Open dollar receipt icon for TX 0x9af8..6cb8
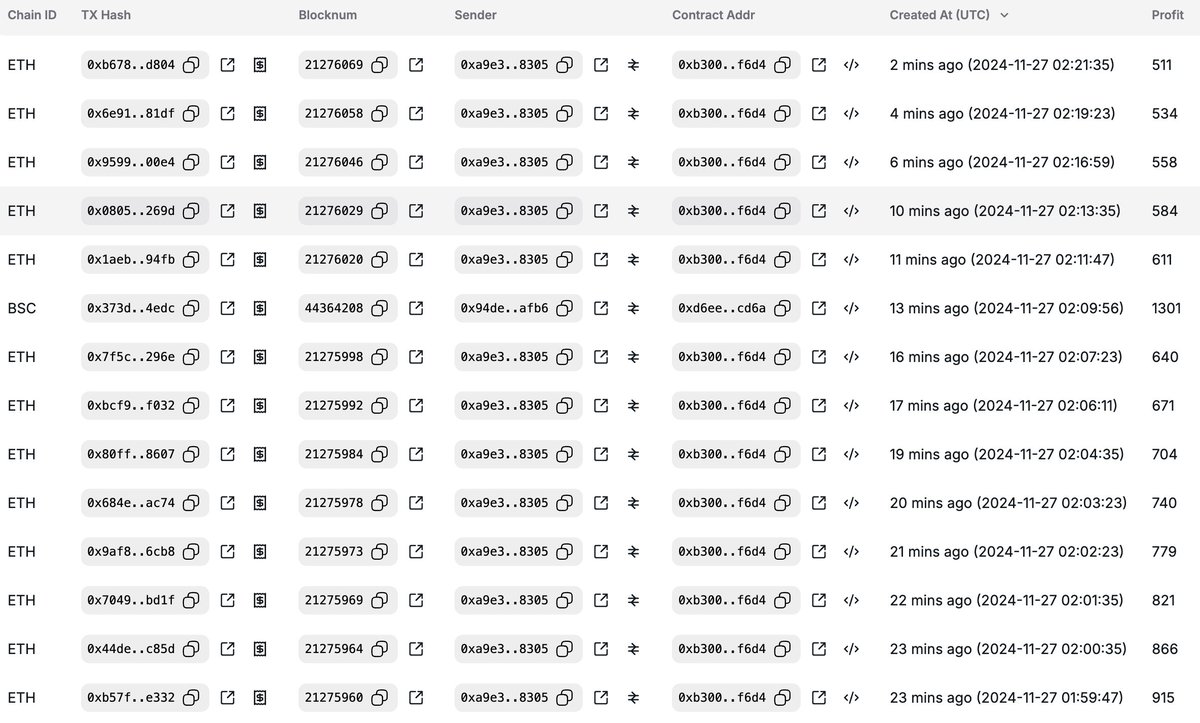The image size is (1200, 723). [260, 552]
